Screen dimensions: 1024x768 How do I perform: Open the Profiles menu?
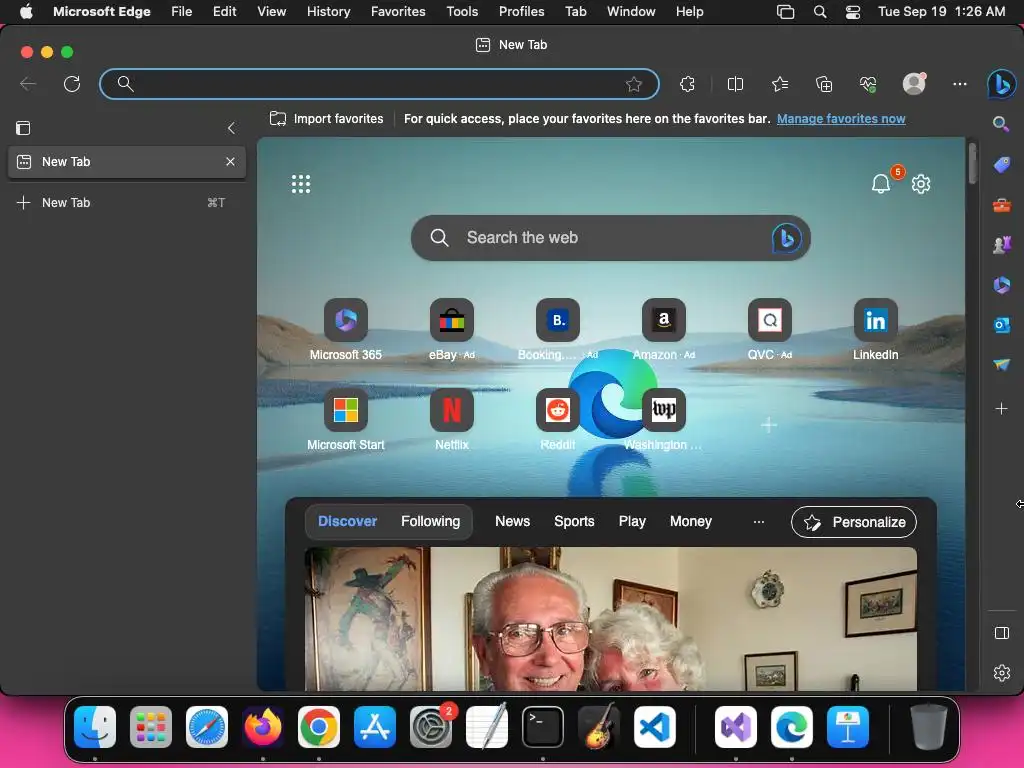tap(521, 11)
